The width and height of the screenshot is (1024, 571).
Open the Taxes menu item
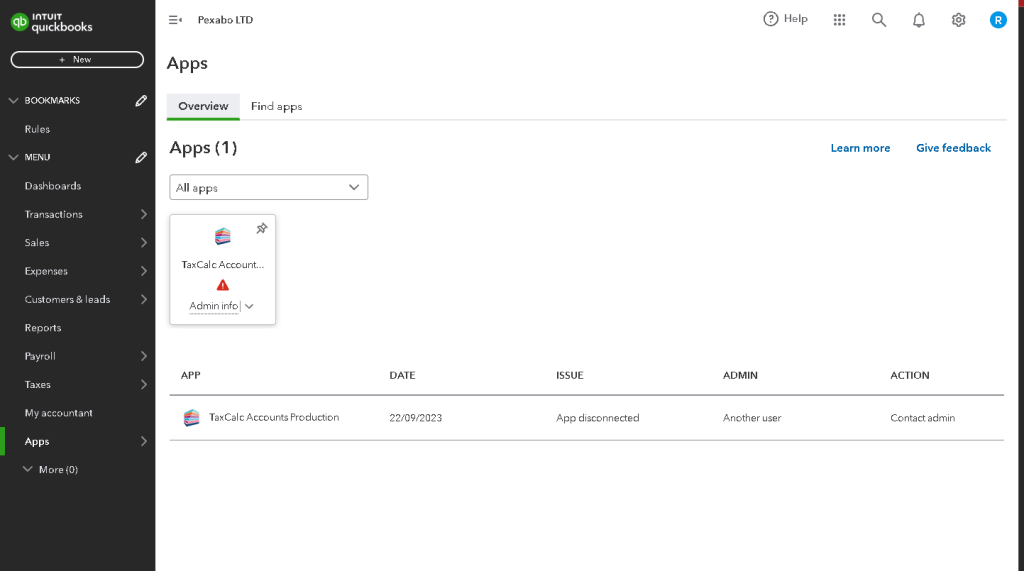(38, 385)
